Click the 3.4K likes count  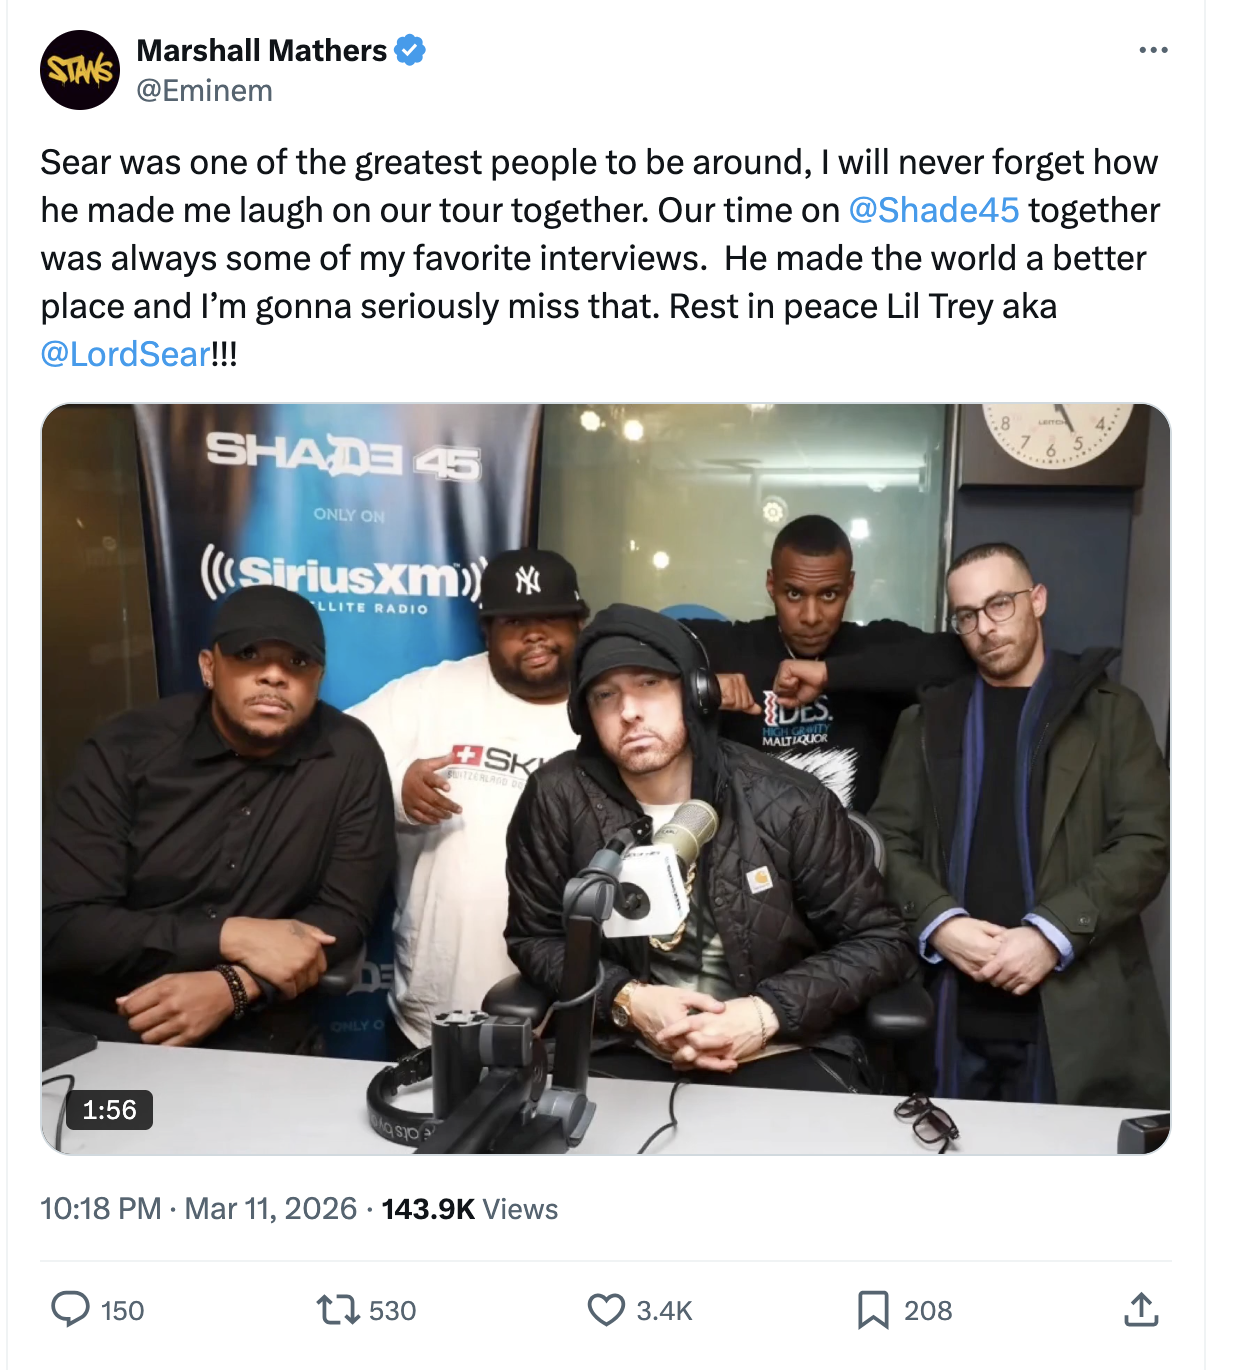pyautogui.click(x=664, y=1311)
